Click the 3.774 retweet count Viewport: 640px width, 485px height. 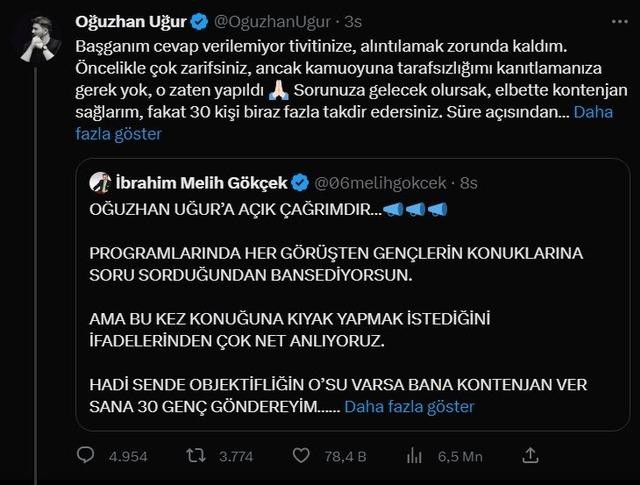[236, 457]
